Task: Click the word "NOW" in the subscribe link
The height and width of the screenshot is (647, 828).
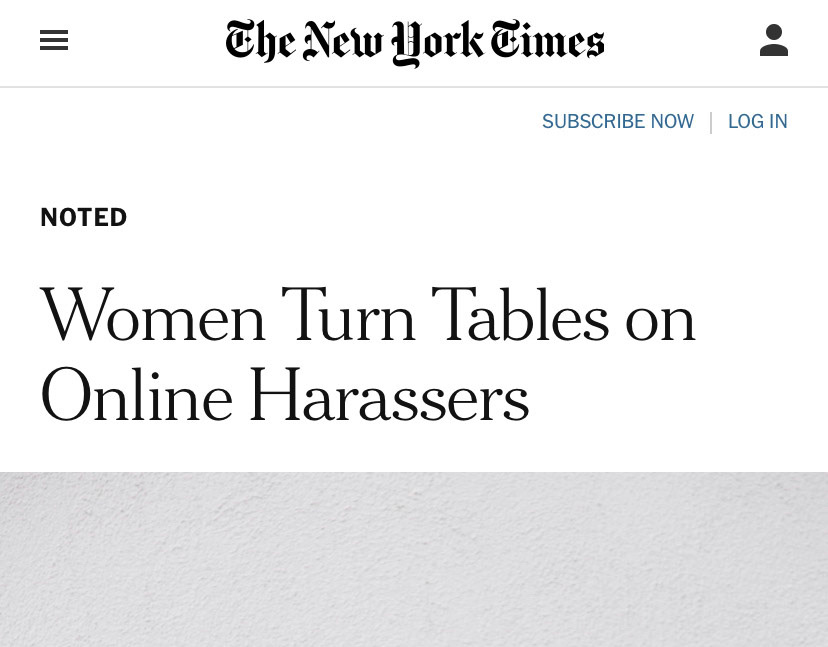Action: (x=672, y=122)
